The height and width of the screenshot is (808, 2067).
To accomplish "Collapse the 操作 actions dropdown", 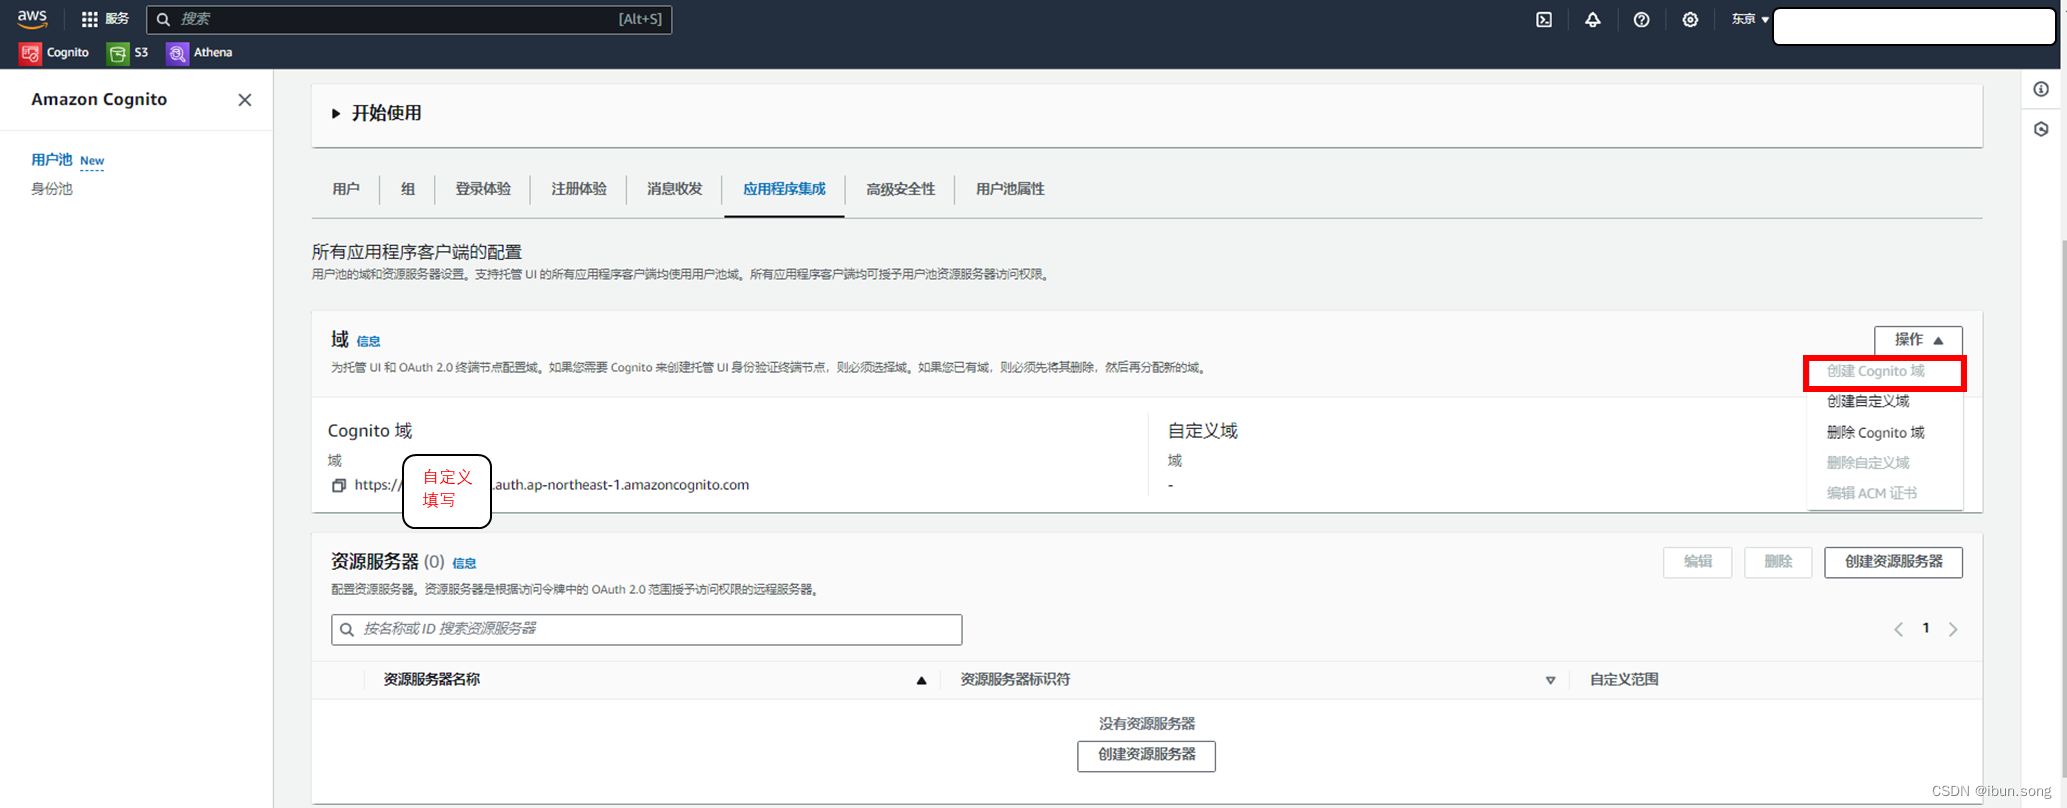I will click(1918, 340).
